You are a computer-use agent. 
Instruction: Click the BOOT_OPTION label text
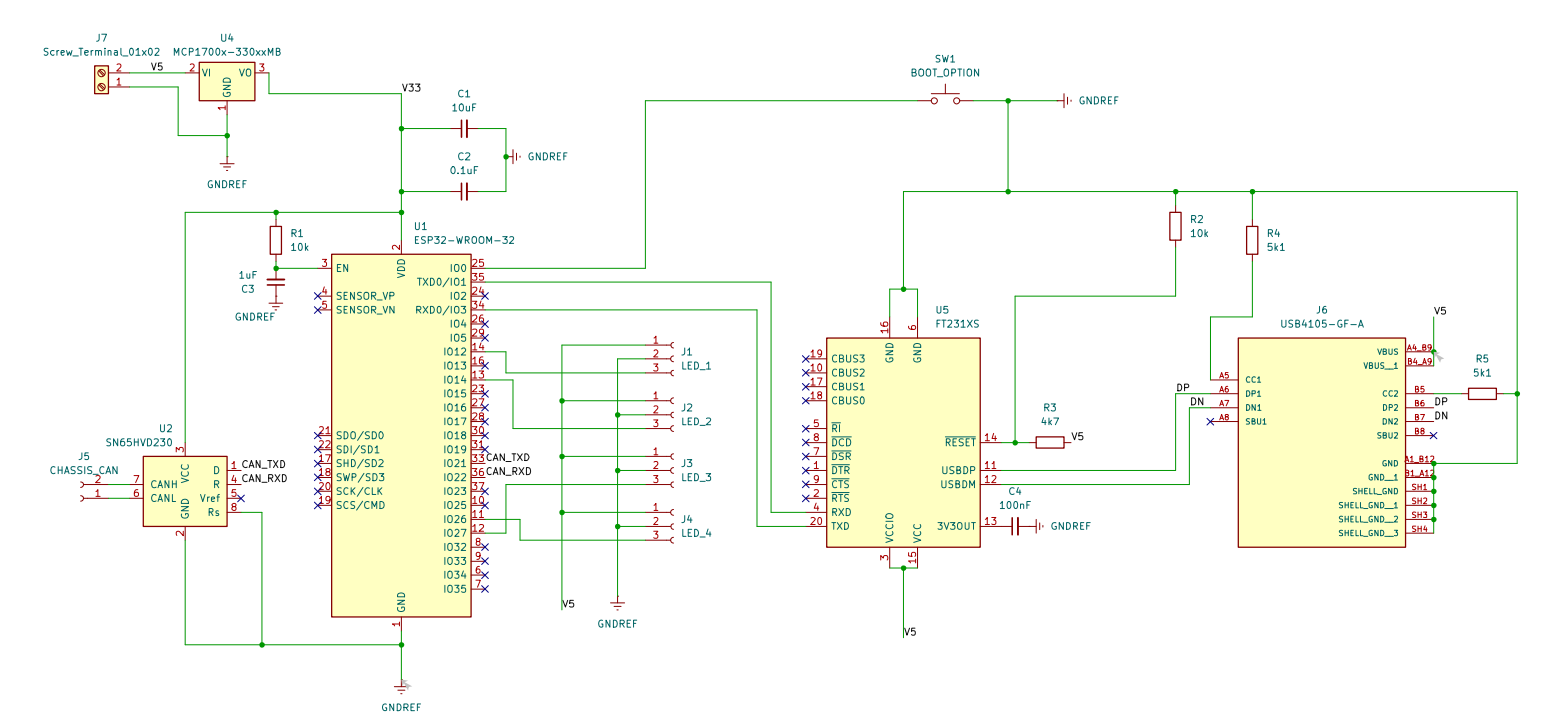click(945, 73)
